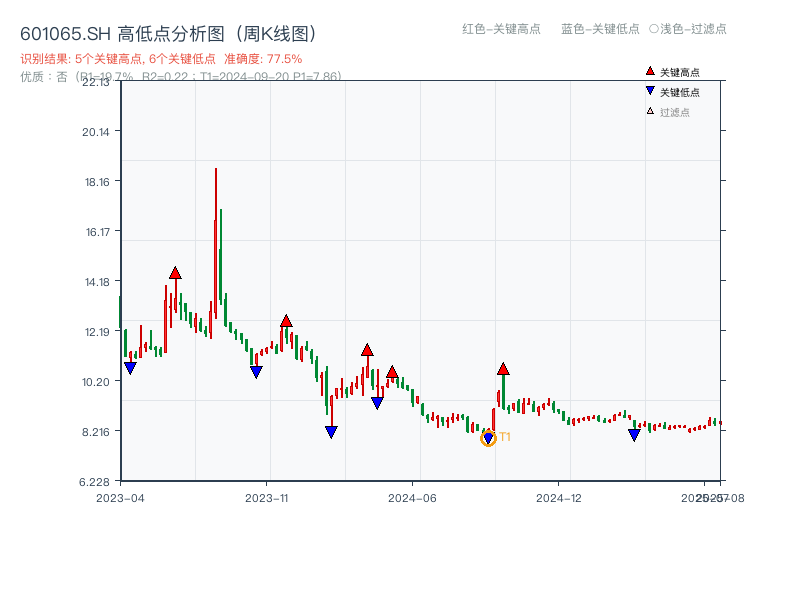Image resolution: width=800 pixels, height=600 pixels.
Task: Select the blue key-low triangle near 2023-11
Action: point(255,372)
